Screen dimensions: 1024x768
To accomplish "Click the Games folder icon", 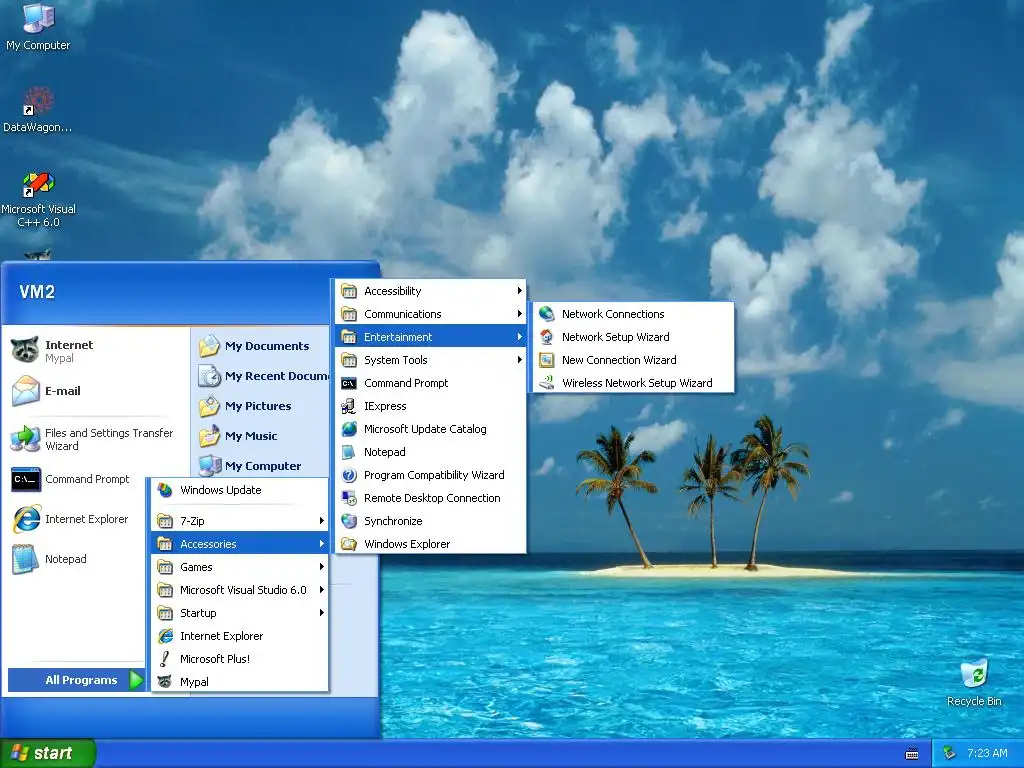I will 165,567.
